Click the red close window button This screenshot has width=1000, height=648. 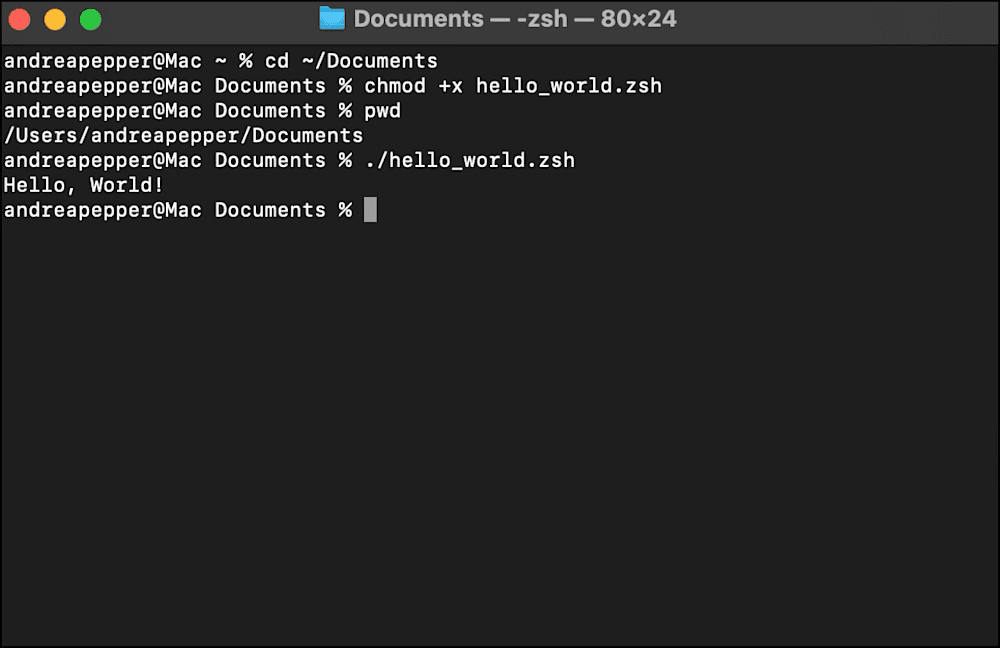pos(20,20)
